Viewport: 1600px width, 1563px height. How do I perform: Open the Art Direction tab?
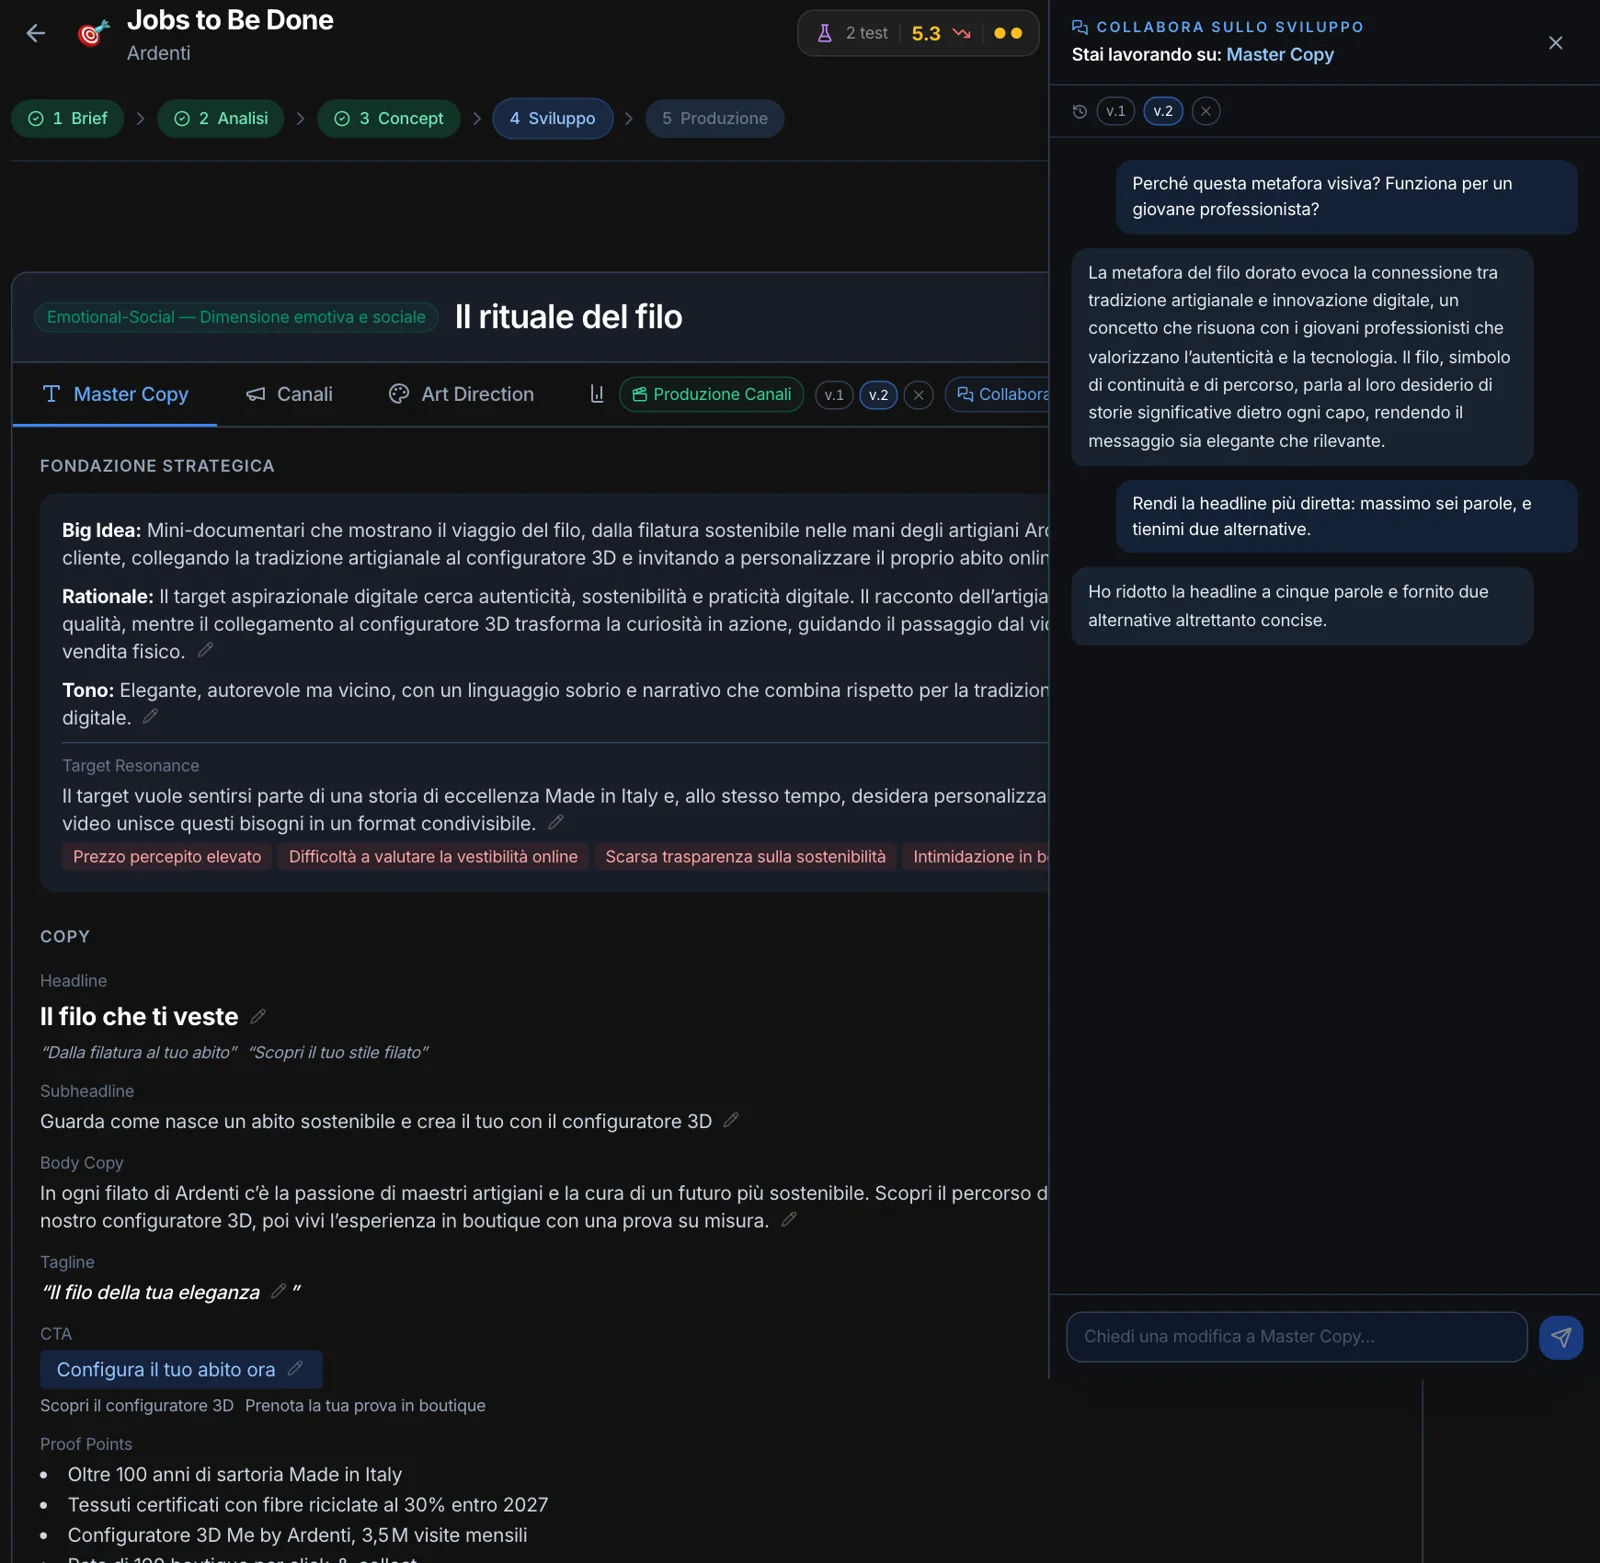point(461,394)
